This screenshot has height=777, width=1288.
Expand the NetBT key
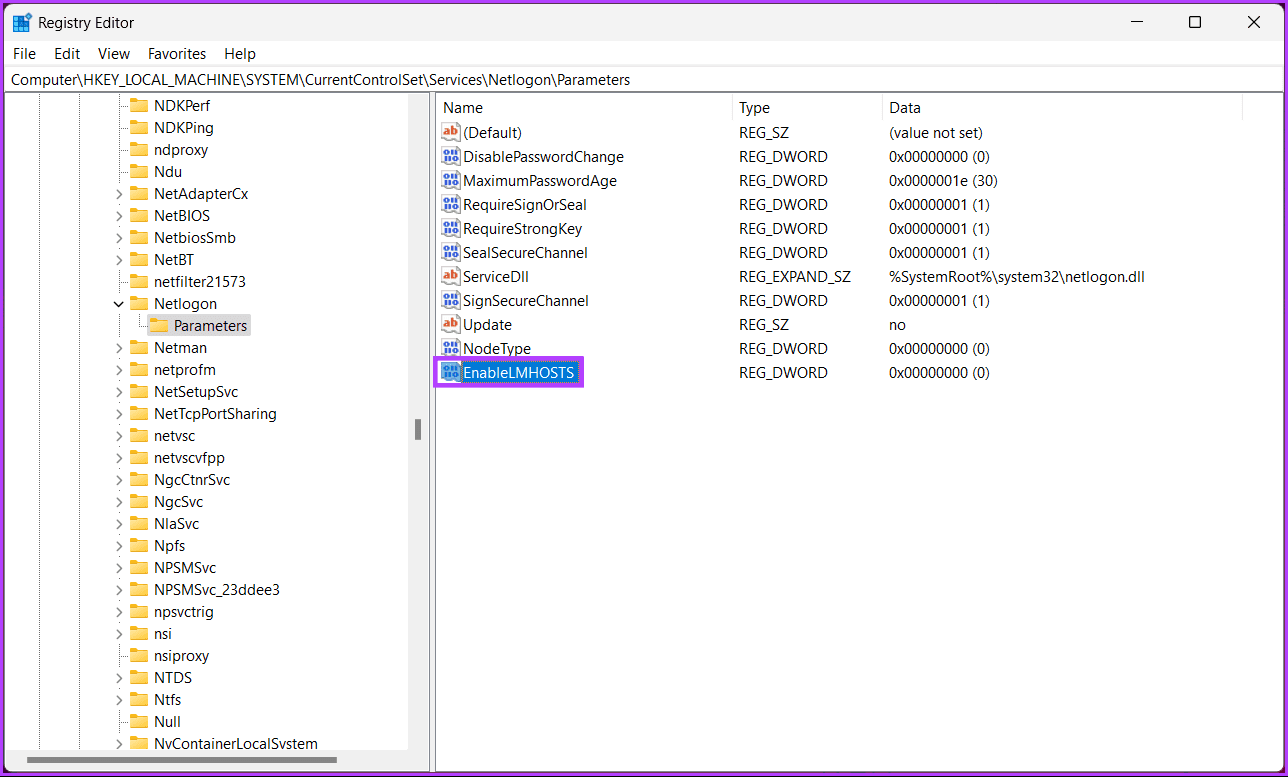(119, 259)
